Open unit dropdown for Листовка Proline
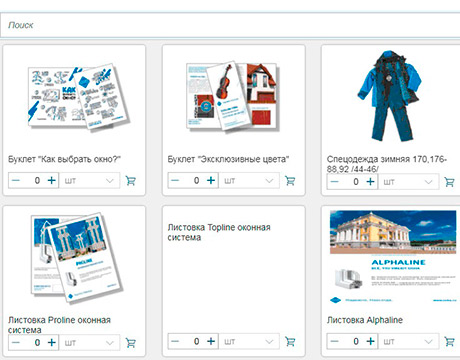Image resolution: width=460 pixels, height=360 pixels. coord(89,343)
